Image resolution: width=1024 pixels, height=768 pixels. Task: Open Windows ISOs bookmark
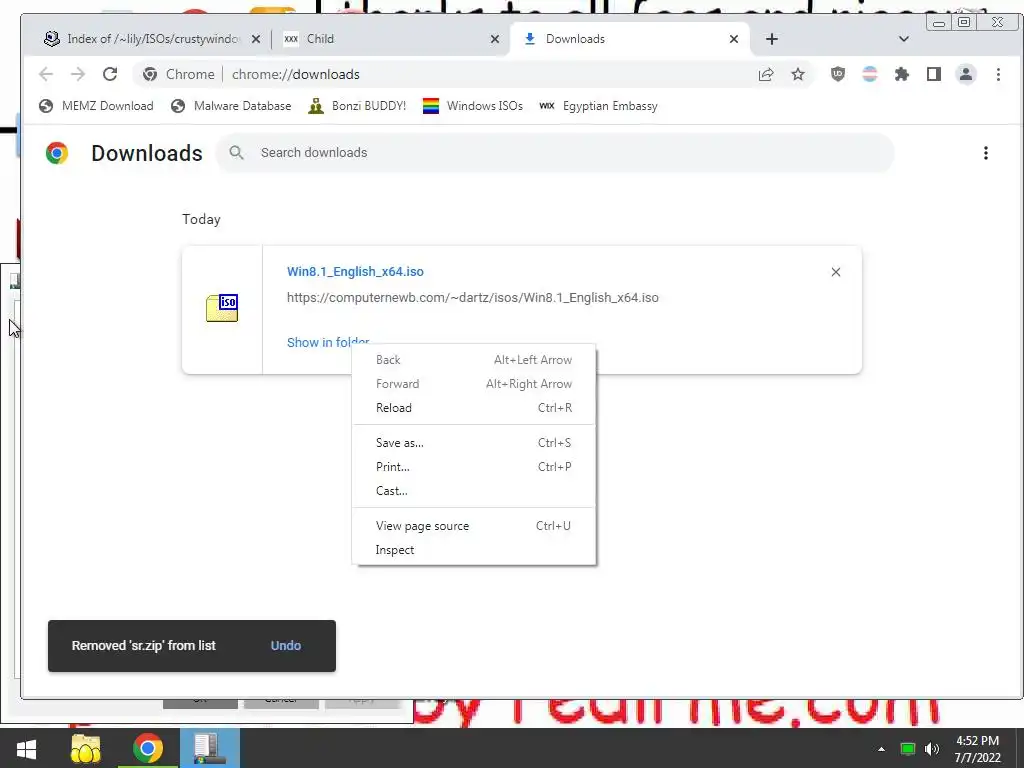(473, 106)
